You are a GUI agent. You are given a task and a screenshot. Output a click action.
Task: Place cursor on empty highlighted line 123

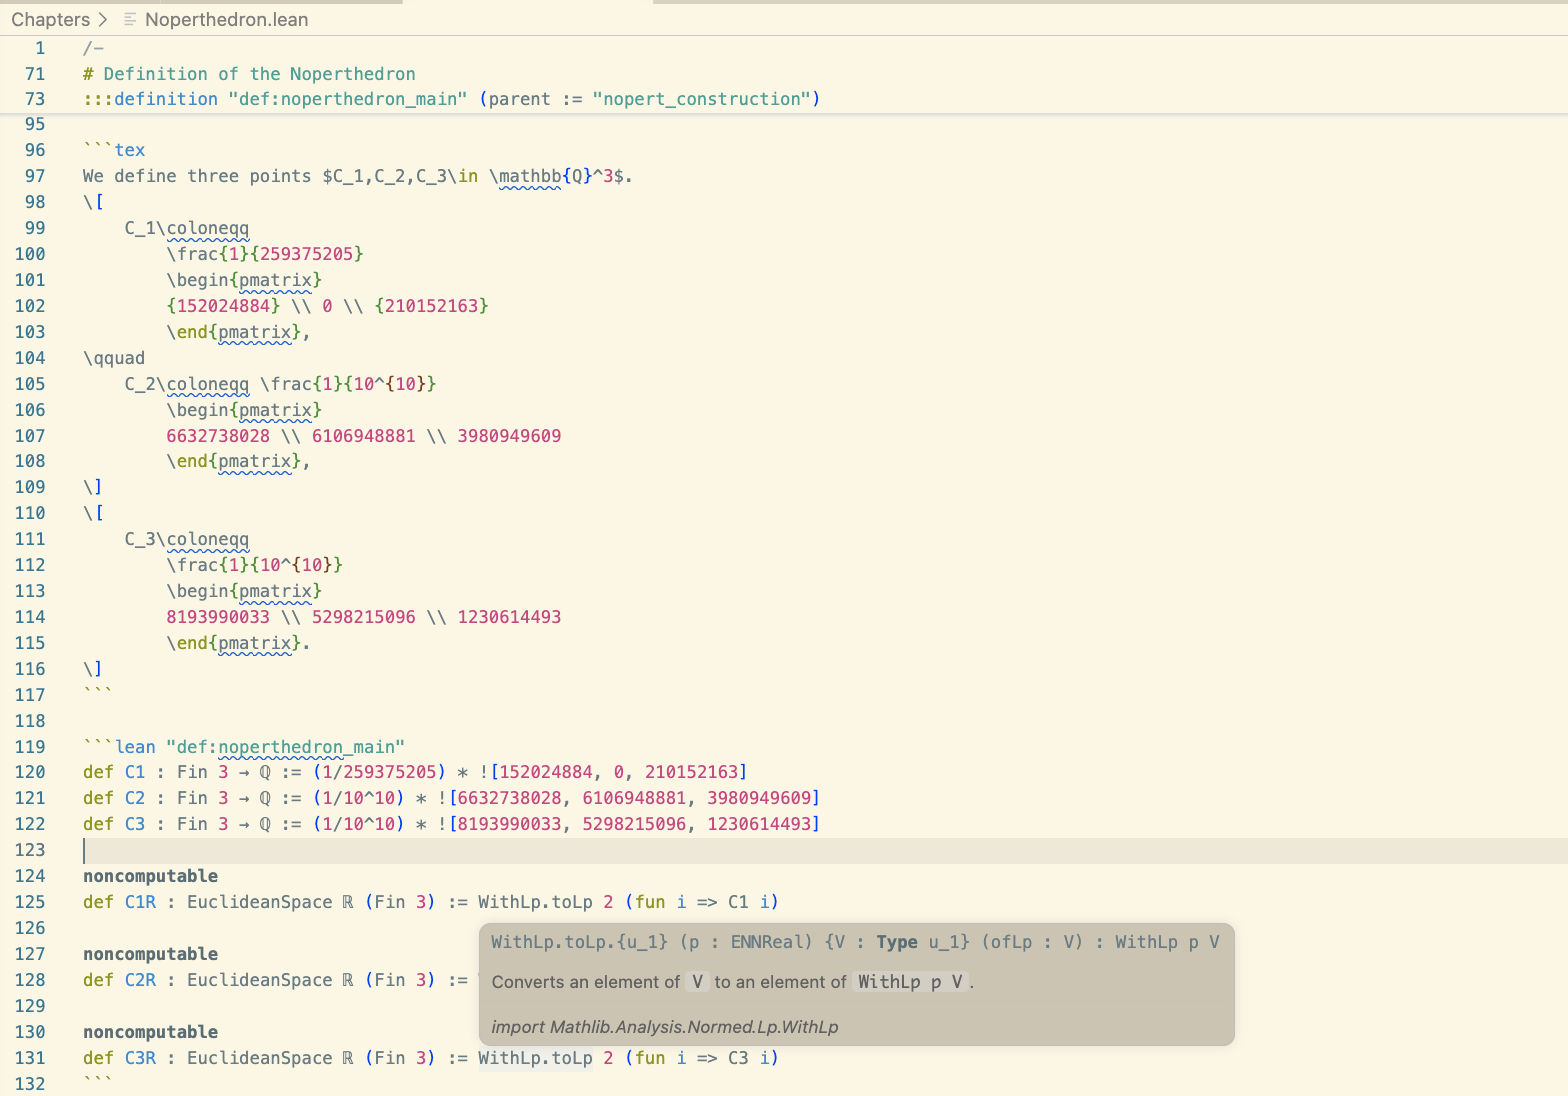[825, 850]
